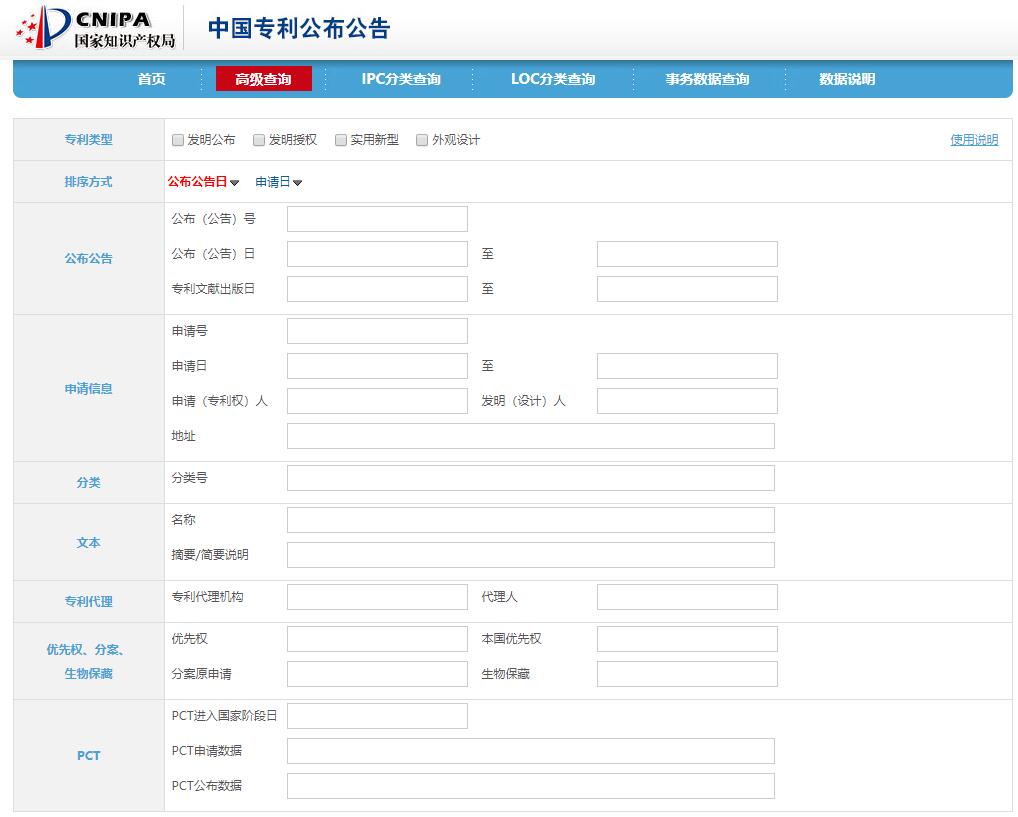Focus the PCT公布数据 input field

pos(531,786)
